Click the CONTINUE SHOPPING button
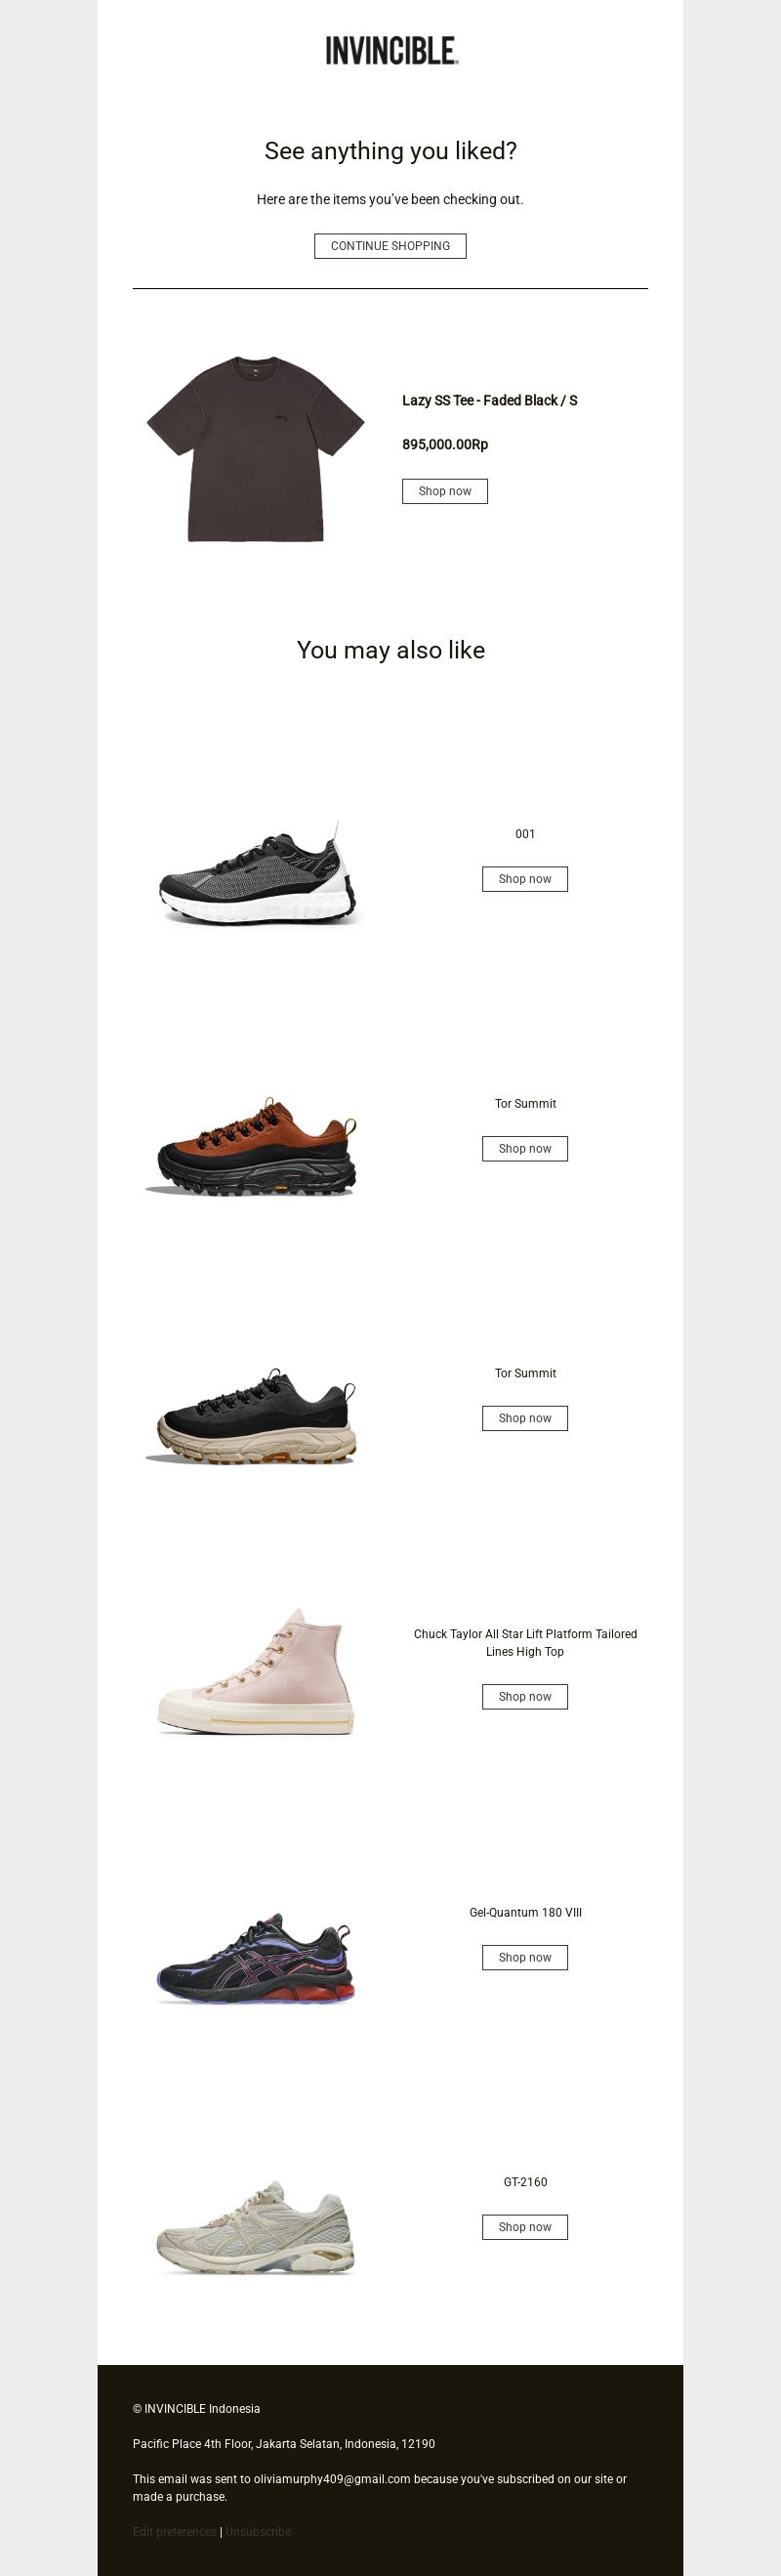Screen dimensions: 781x2576 point(390,246)
